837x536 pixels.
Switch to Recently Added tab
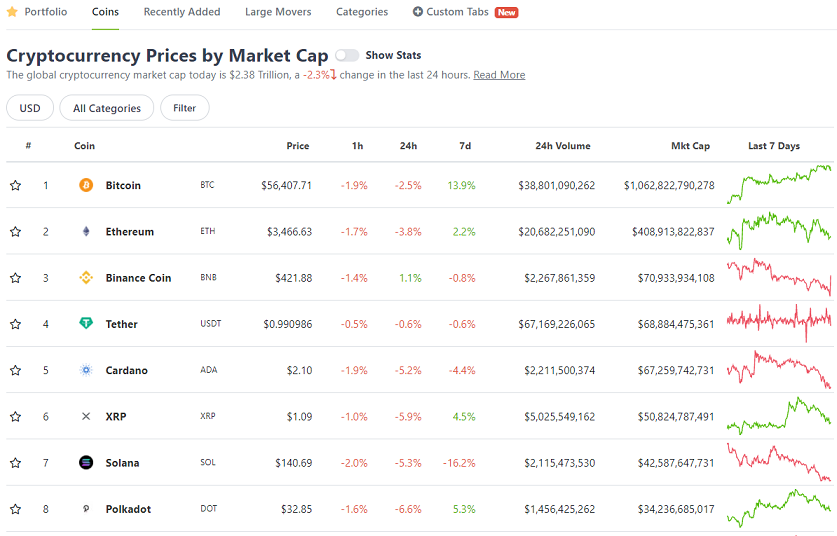pyautogui.click(x=182, y=12)
